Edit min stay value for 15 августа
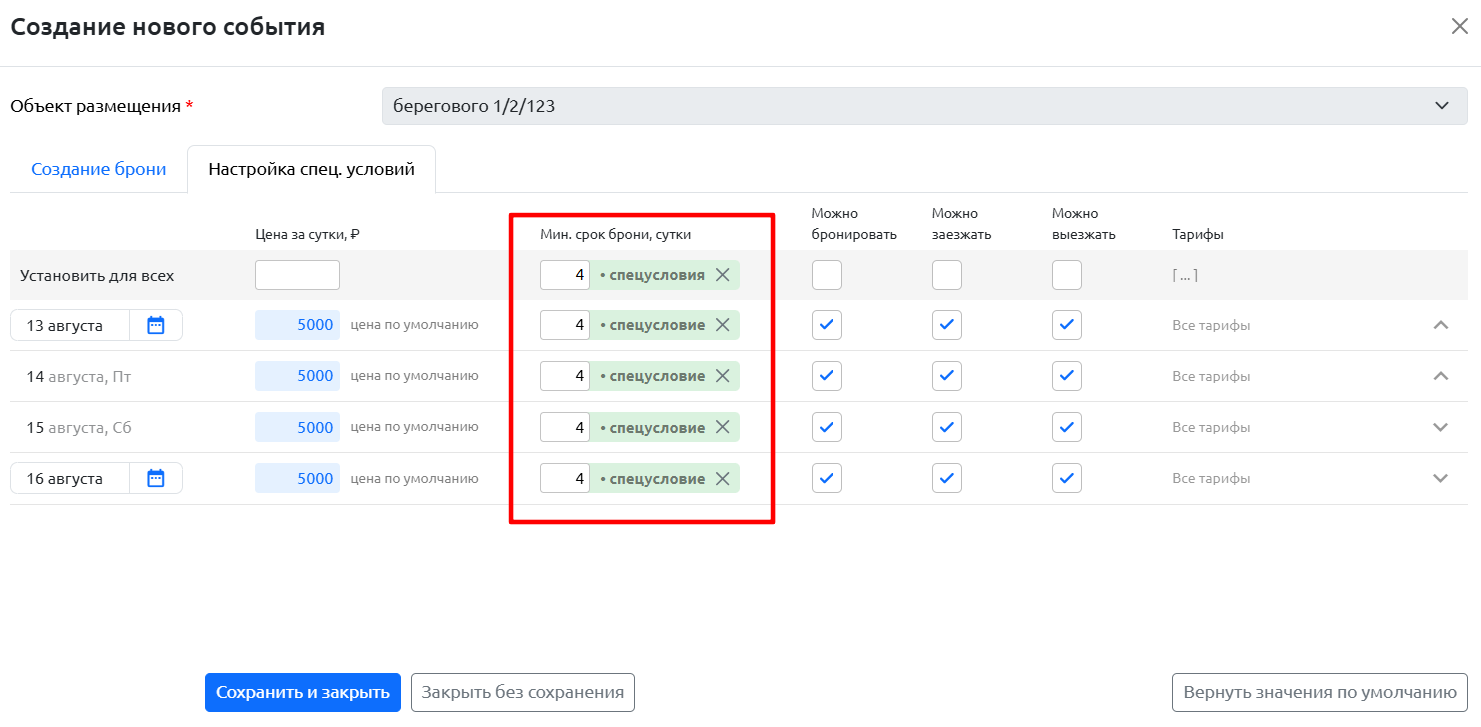 pyautogui.click(x=565, y=427)
